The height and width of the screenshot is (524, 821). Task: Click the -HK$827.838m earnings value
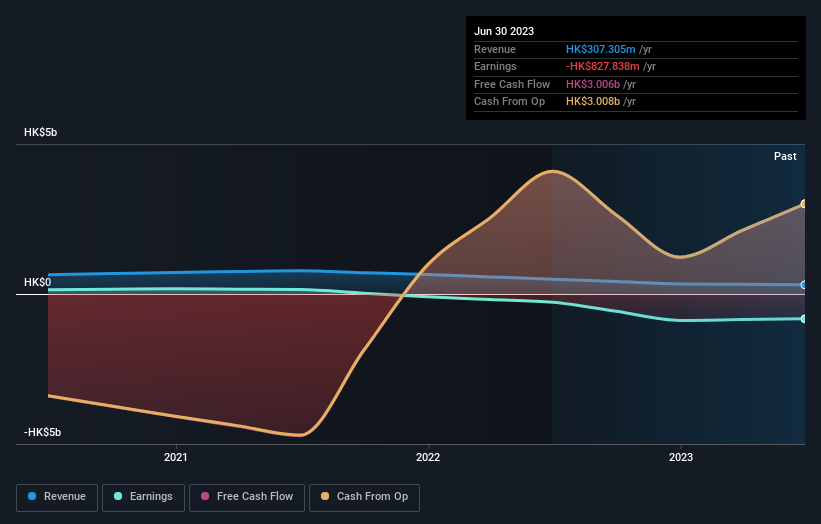coord(603,66)
